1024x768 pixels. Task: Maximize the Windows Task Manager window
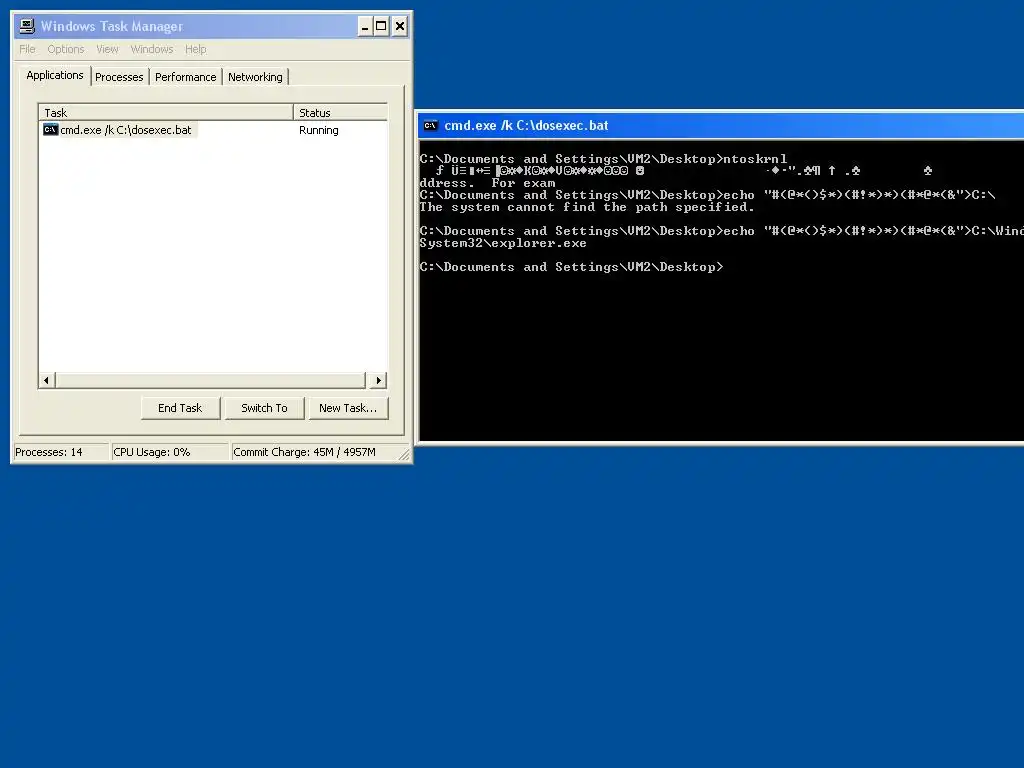(381, 27)
